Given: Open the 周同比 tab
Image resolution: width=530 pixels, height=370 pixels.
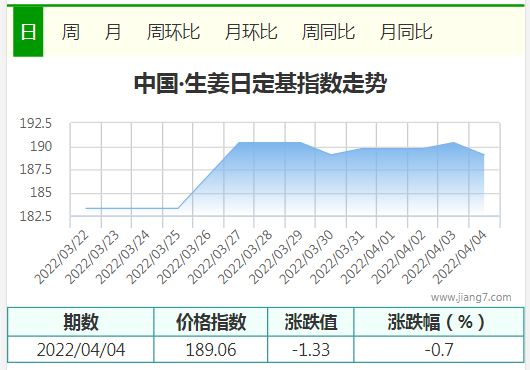Looking at the screenshot, I should 328,32.
